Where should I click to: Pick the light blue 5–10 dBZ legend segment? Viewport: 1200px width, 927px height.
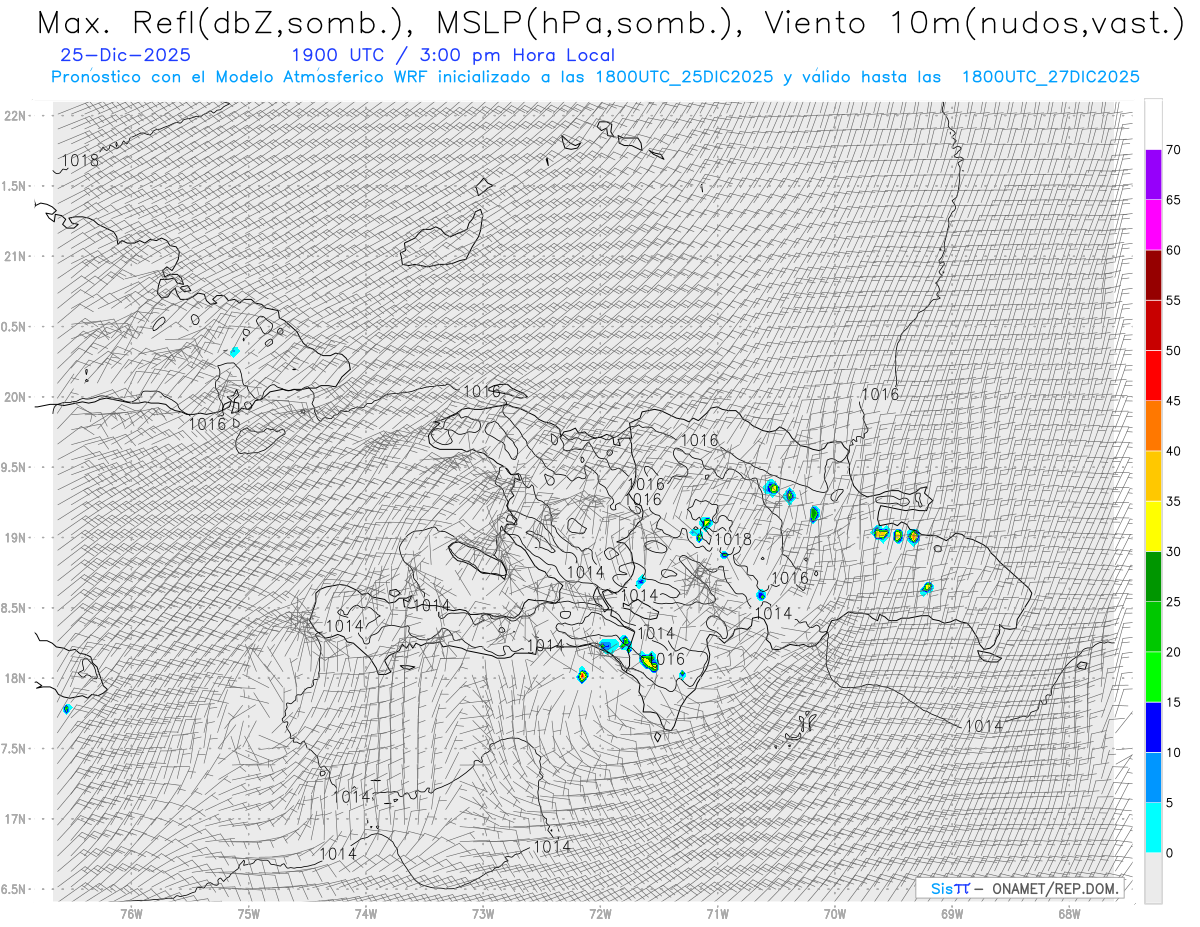click(x=1153, y=777)
